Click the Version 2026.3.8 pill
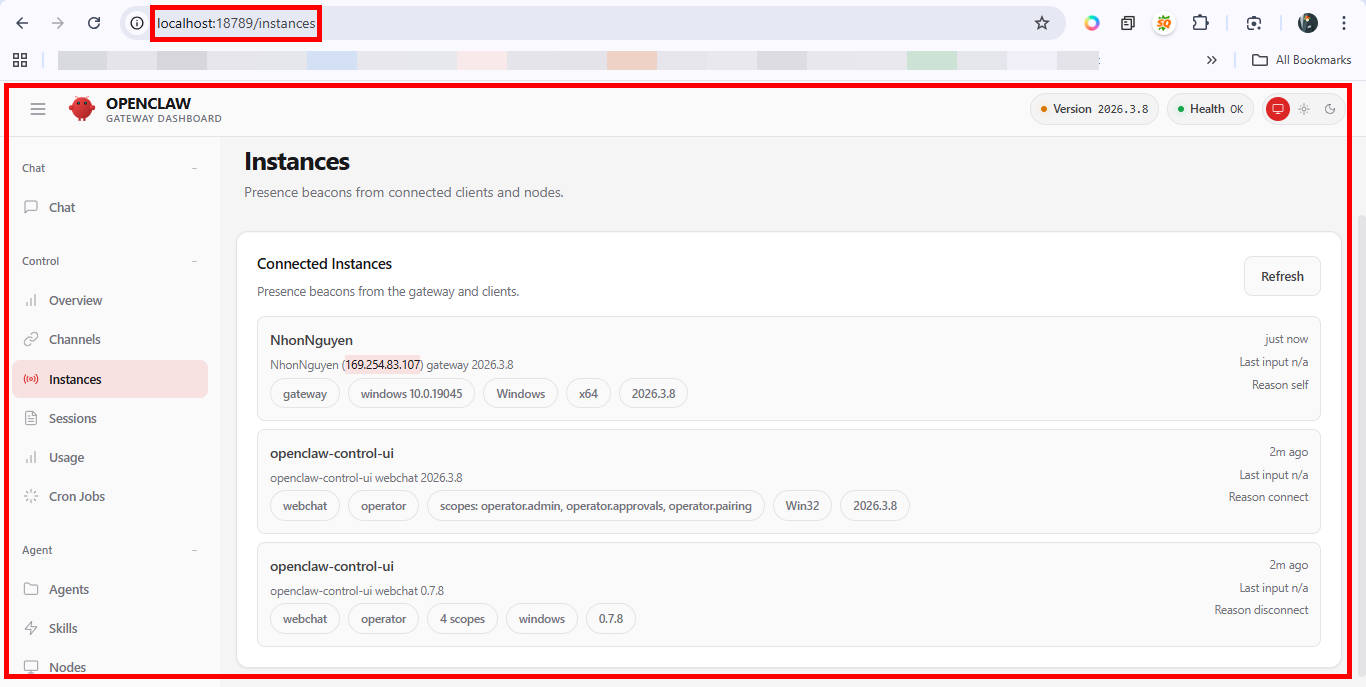Screen dimensions: 1366x687 tap(1095, 109)
